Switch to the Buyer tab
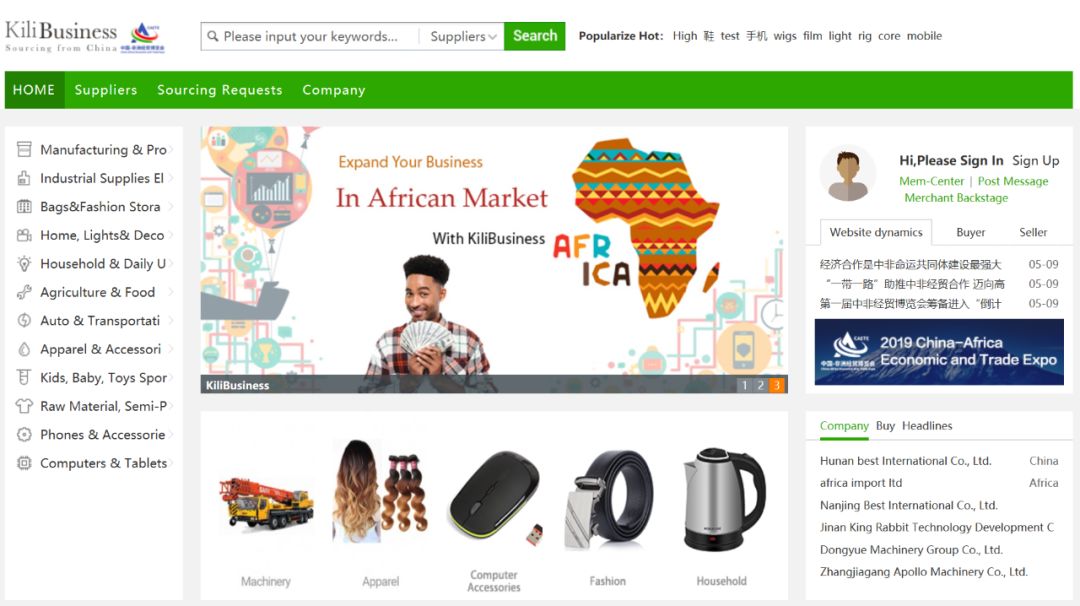The height and width of the screenshot is (606, 1080). click(970, 232)
